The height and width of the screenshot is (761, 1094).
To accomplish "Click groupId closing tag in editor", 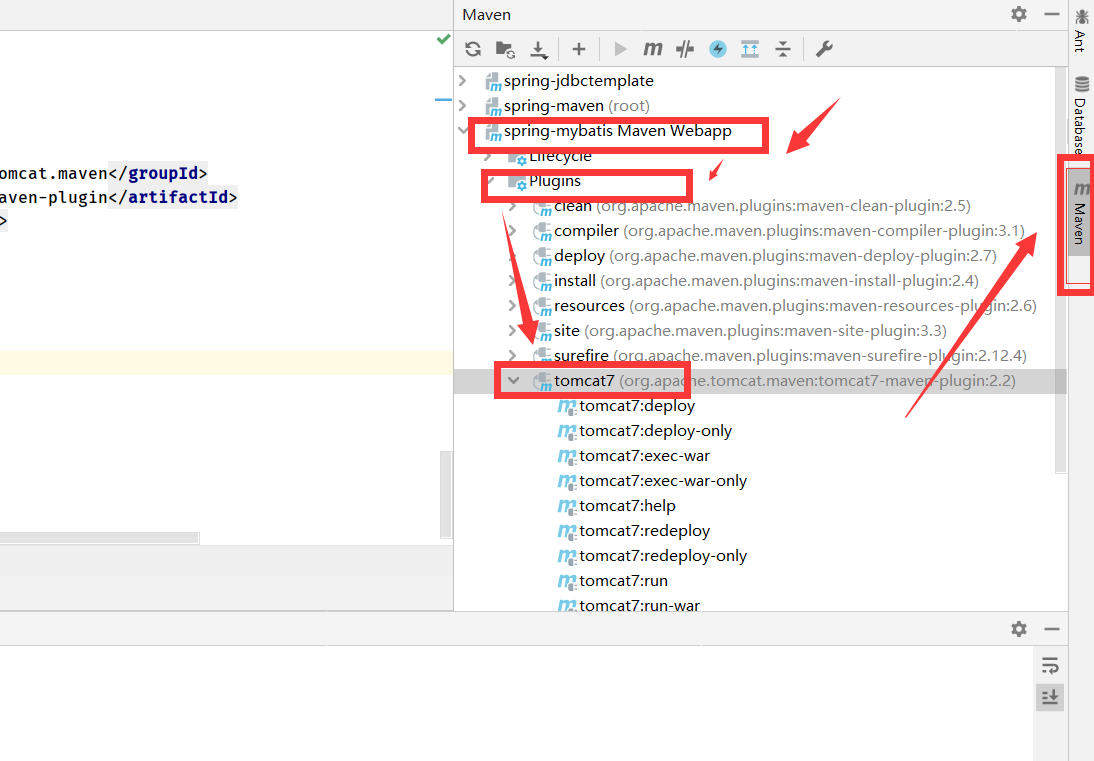I will pyautogui.click(x=158, y=173).
